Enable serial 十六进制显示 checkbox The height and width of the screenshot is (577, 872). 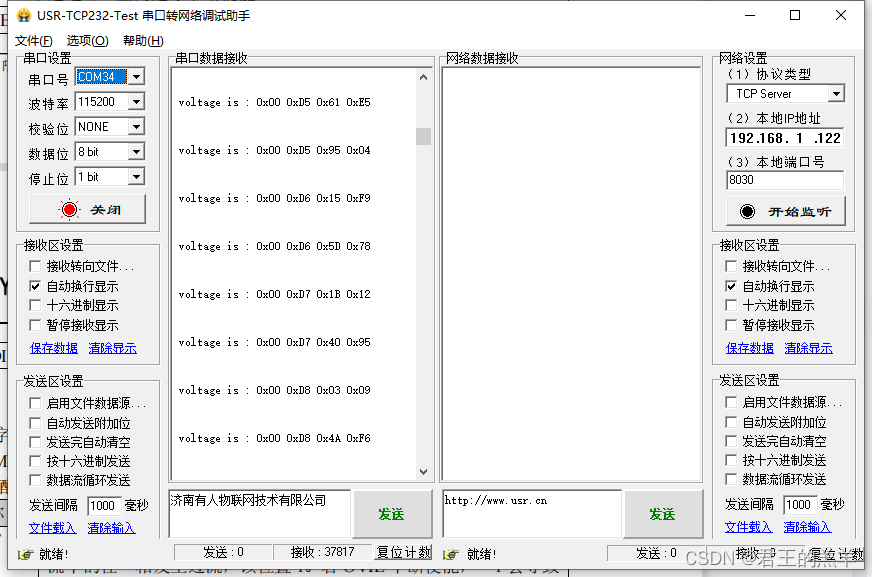35,305
